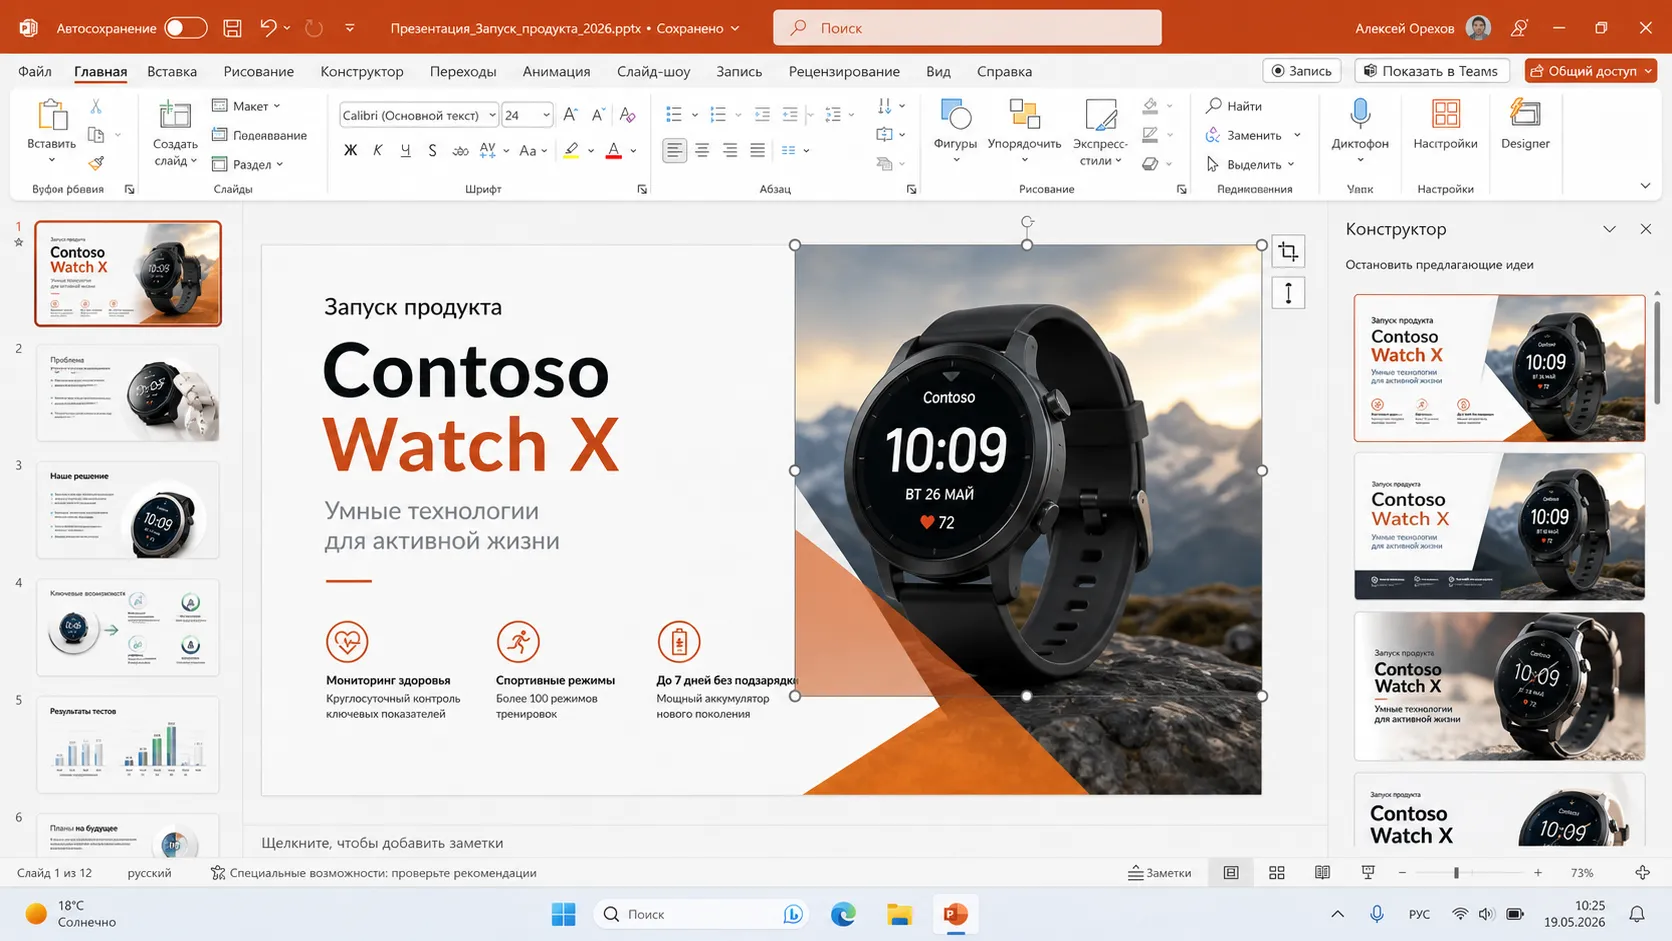Switch to Reading view in status bar
This screenshot has height=941, width=1672.
tap(1322, 873)
